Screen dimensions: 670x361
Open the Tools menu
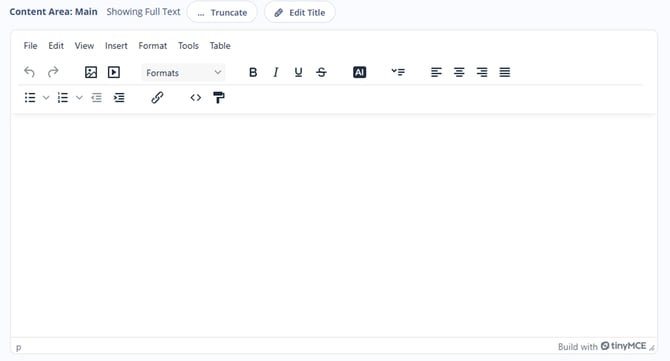pyautogui.click(x=188, y=46)
